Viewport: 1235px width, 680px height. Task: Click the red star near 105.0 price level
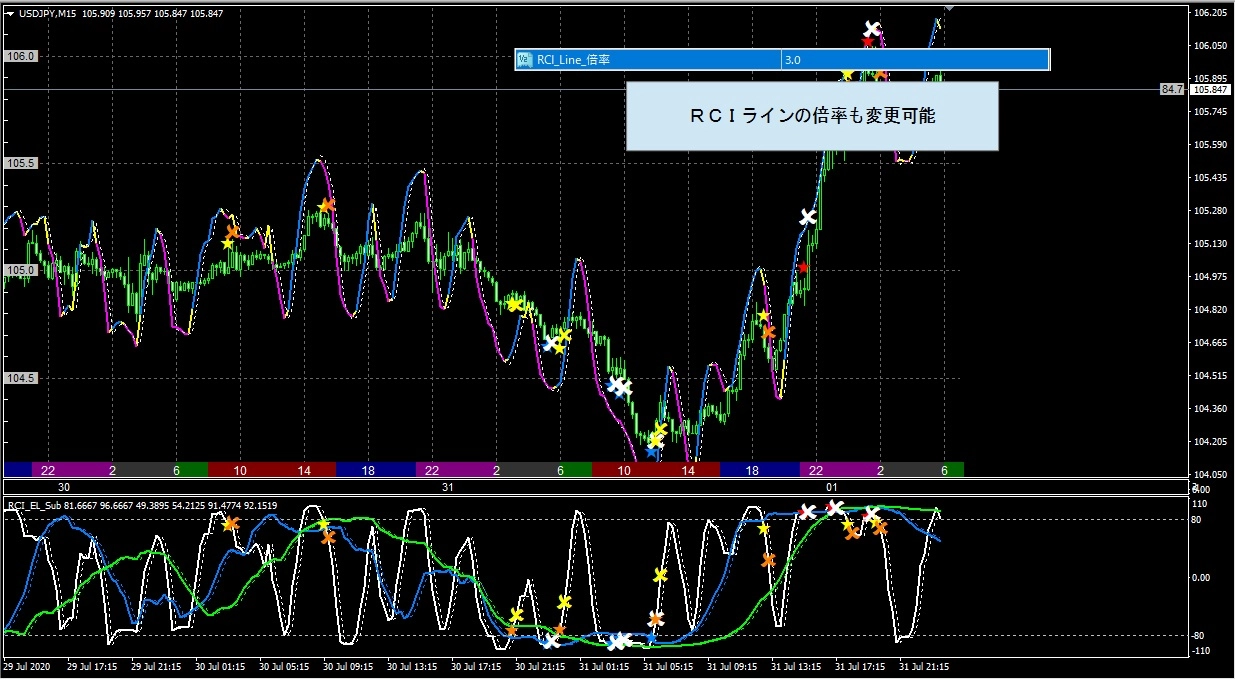802,268
